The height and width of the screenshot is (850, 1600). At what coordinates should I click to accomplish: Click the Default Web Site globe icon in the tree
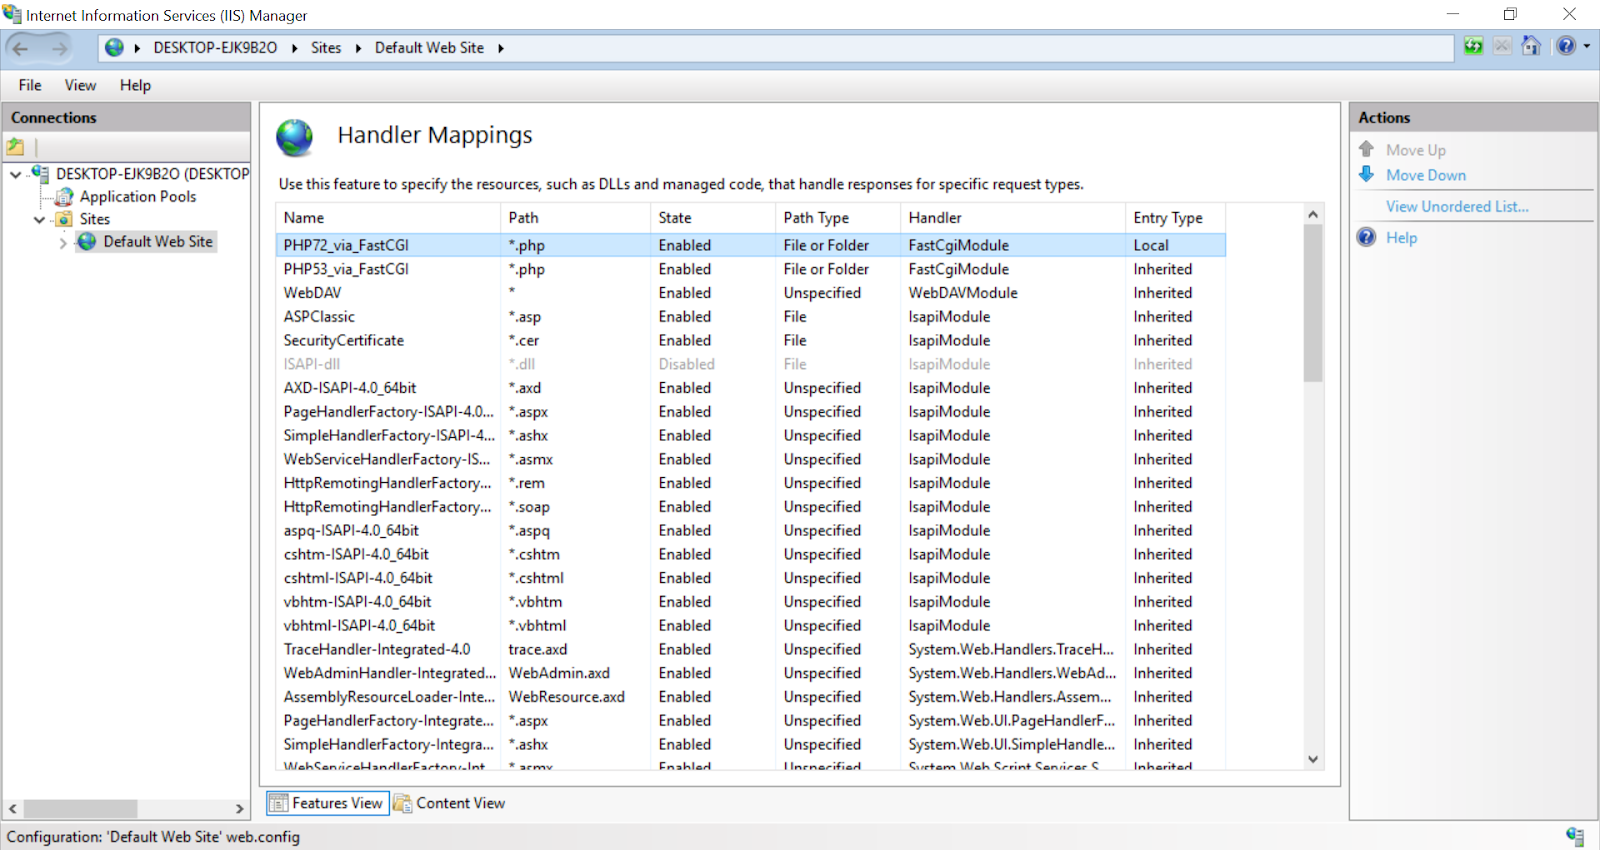[x=88, y=242]
